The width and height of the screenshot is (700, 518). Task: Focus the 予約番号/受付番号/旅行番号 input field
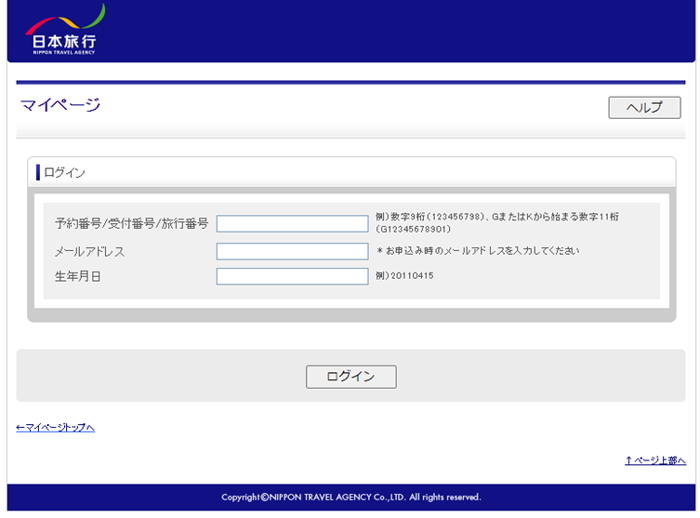click(x=292, y=224)
